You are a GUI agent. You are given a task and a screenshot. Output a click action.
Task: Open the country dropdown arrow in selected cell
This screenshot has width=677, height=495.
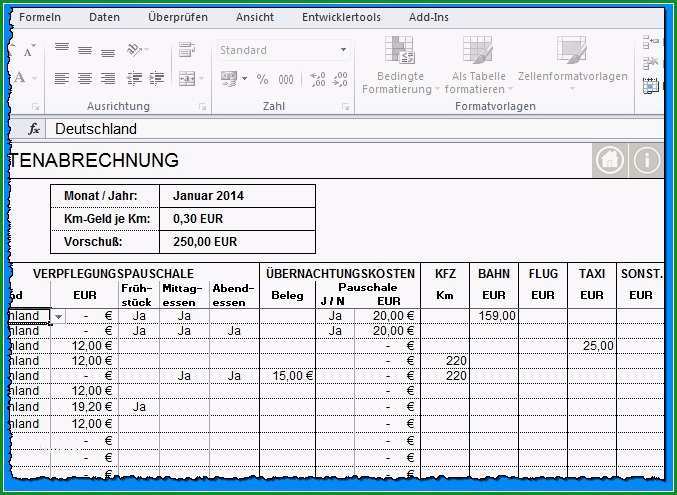[59, 317]
